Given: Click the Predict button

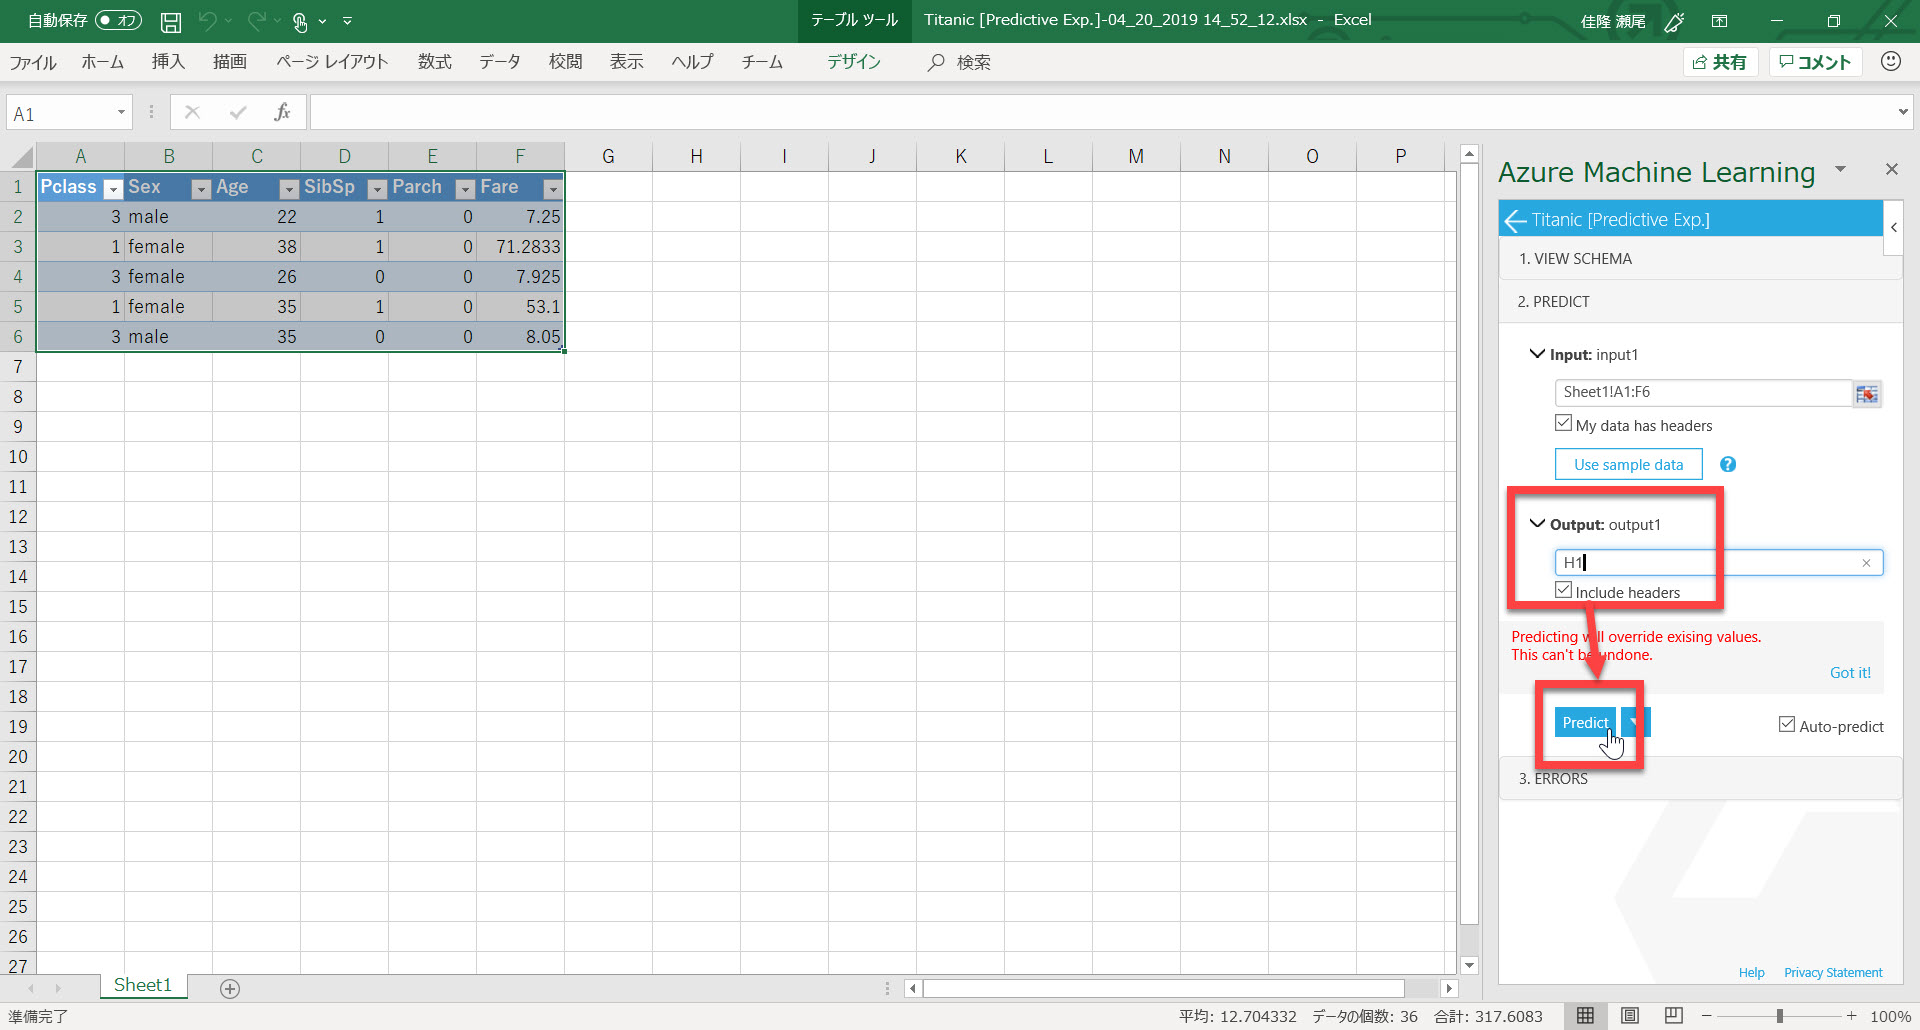Looking at the screenshot, I should point(1585,723).
